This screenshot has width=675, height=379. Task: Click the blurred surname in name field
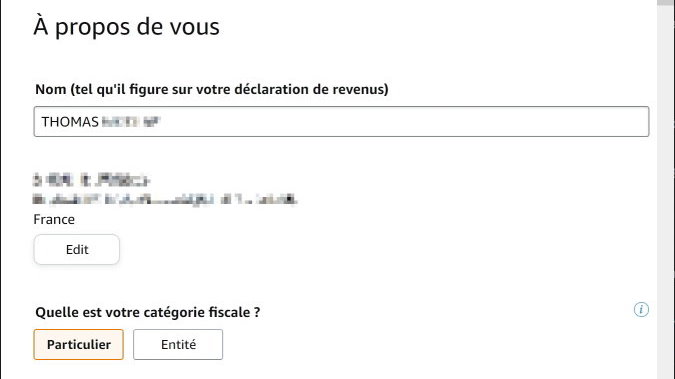131,122
